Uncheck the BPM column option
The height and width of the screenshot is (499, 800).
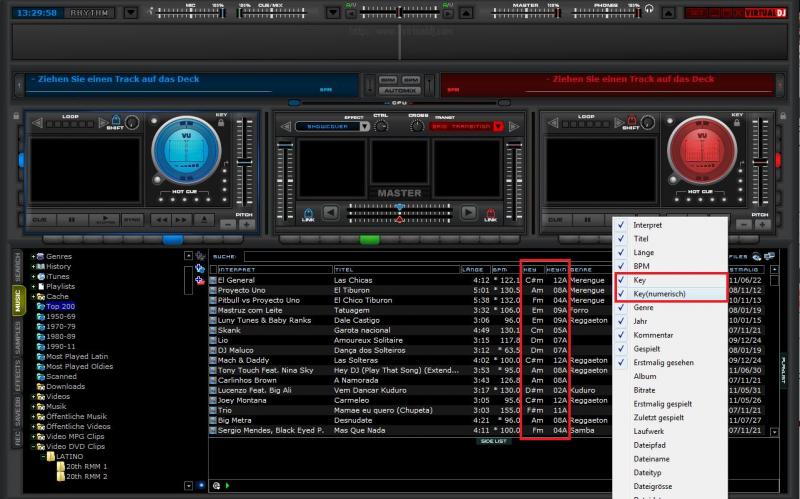671,266
